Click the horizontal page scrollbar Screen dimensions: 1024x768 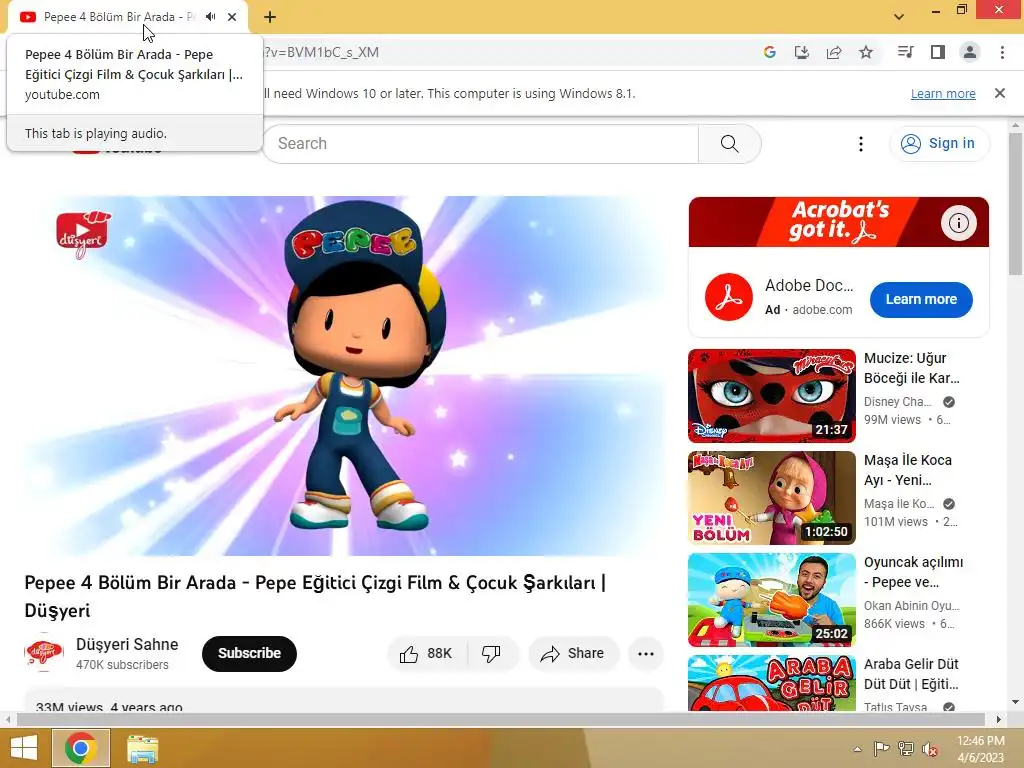coord(500,720)
